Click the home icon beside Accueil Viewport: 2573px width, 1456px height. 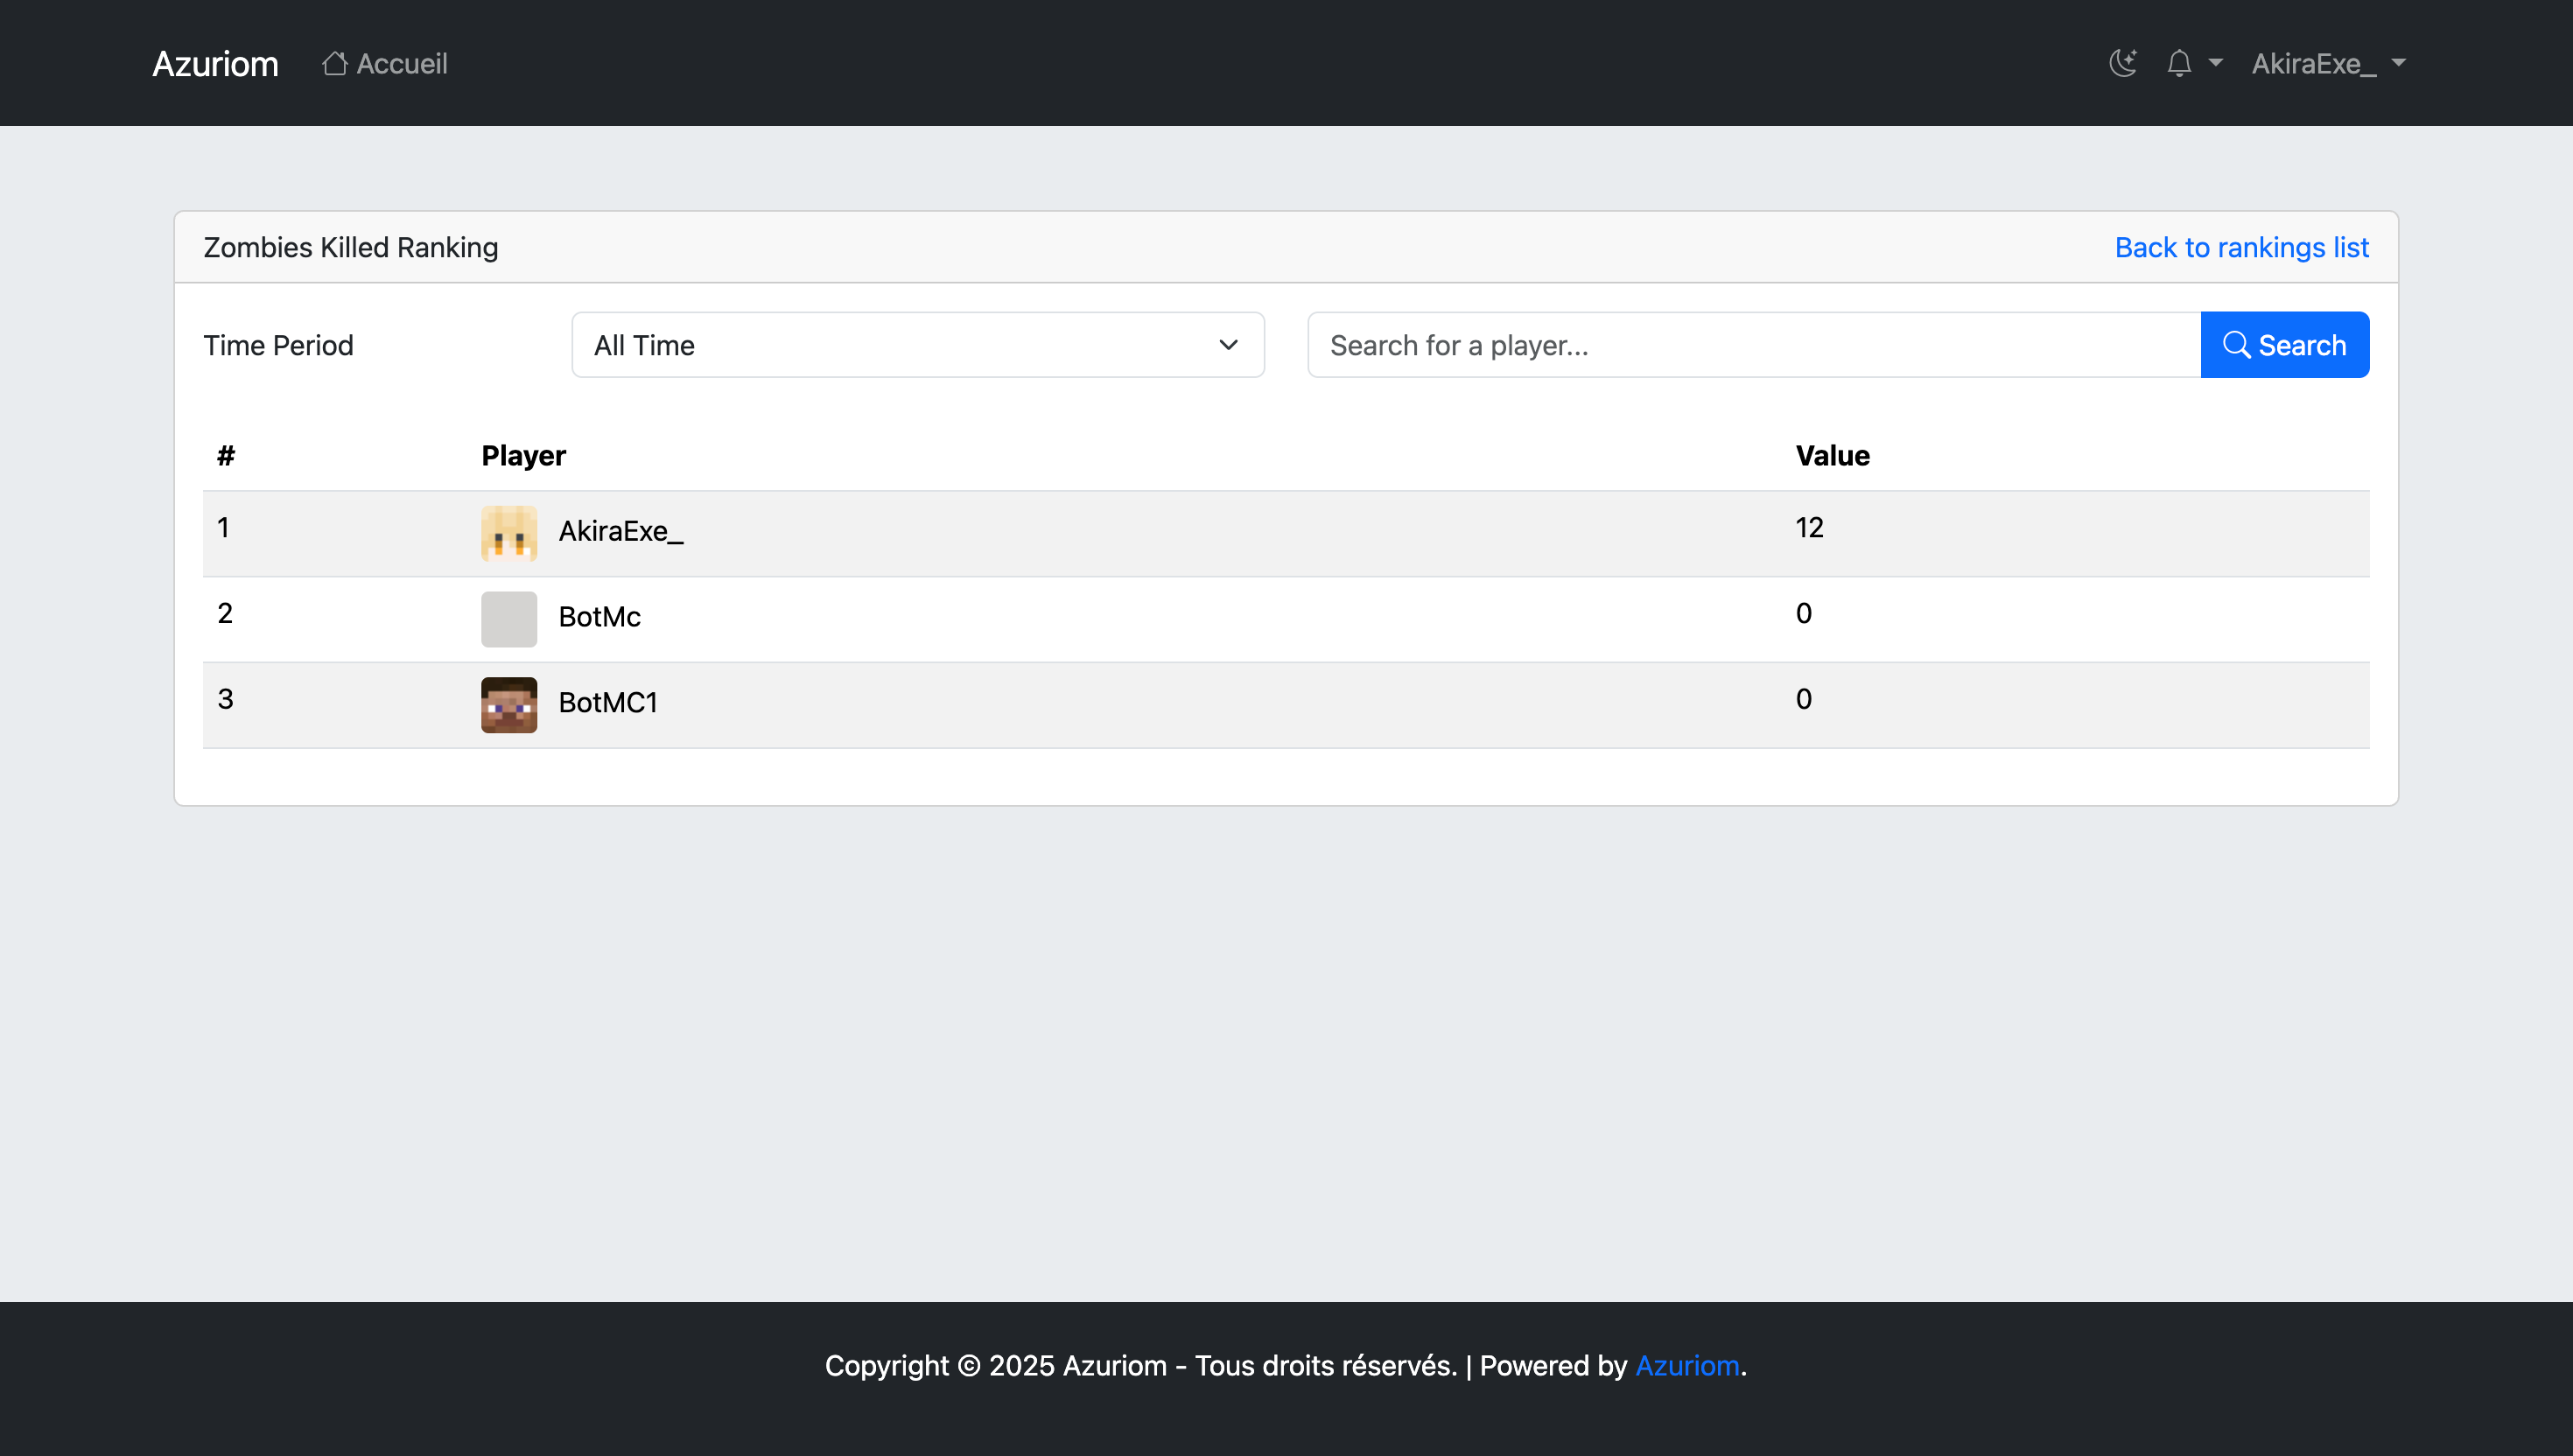point(334,63)
